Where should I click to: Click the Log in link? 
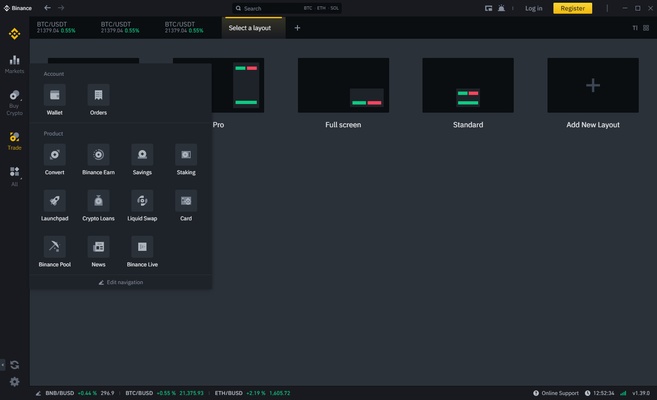[533, 8]
